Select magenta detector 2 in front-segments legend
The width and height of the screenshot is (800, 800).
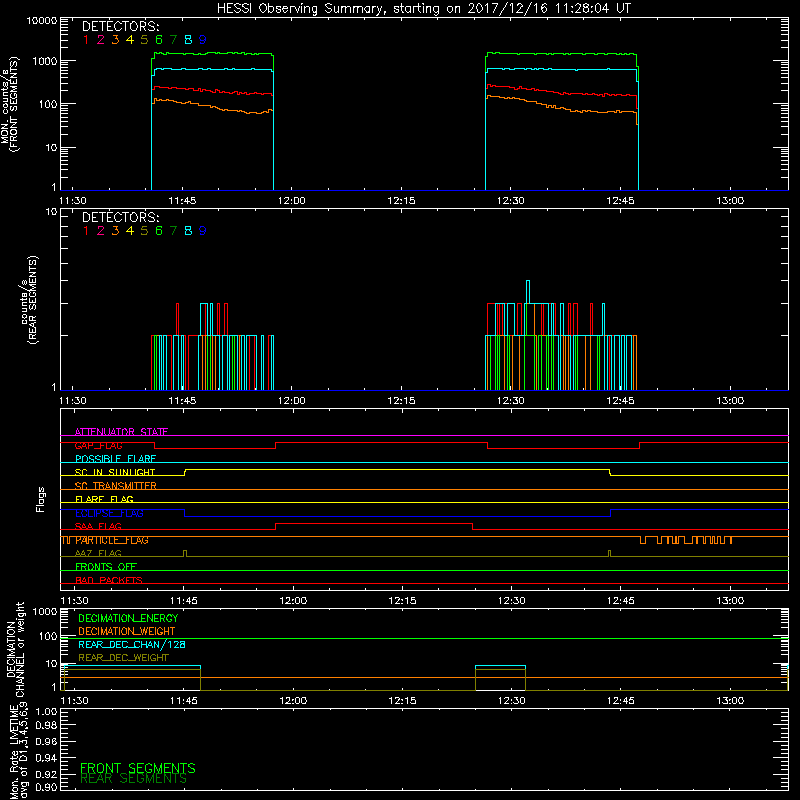click(x=101, y=40)
